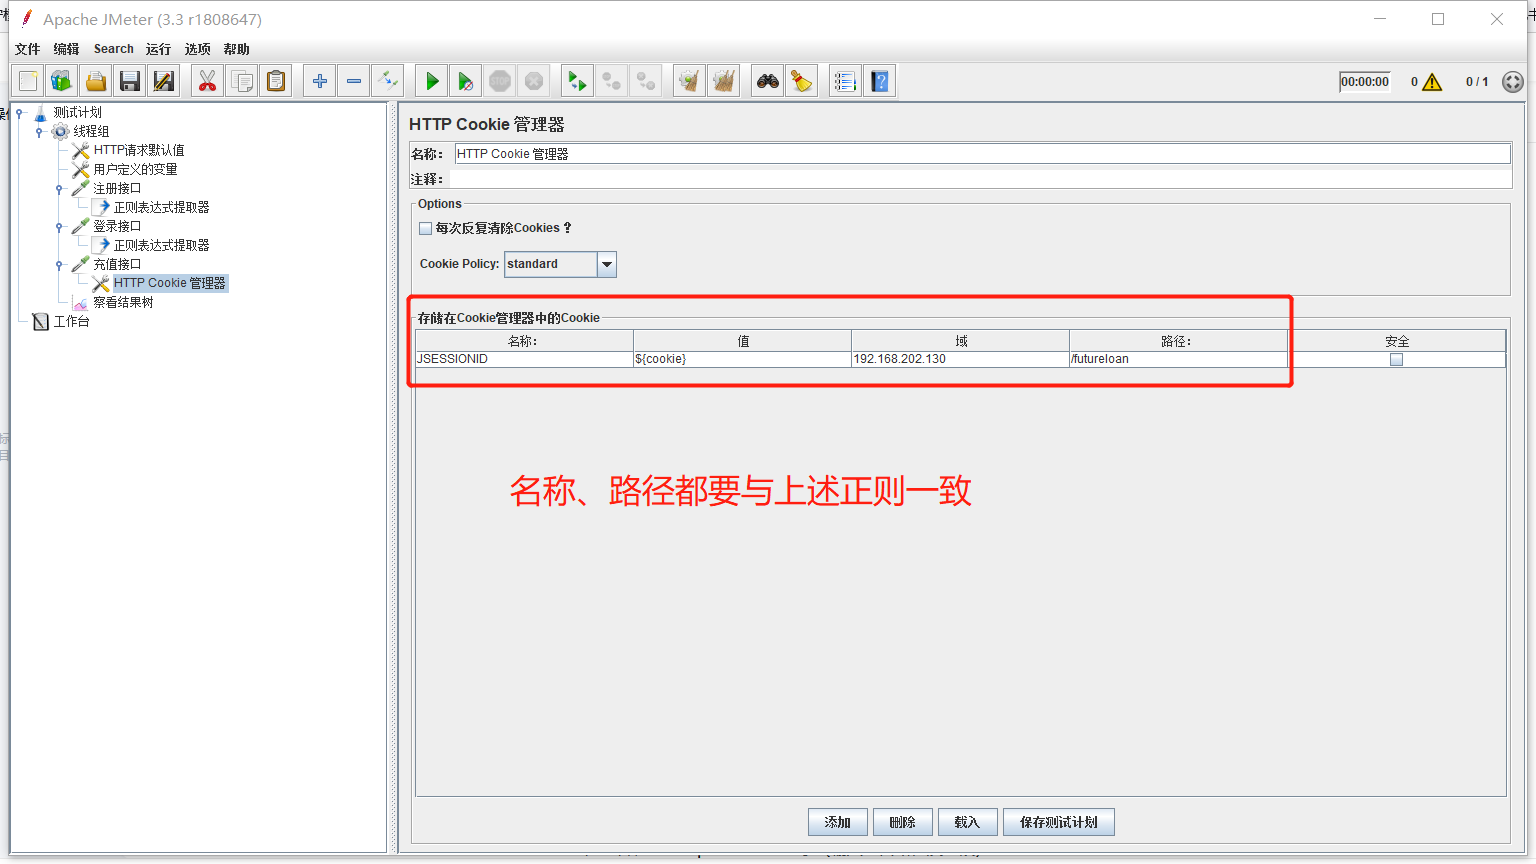The height and width of the screenshot is (864, 1536).
Task: Click the 名称 input field
Action: click(982, 154)
